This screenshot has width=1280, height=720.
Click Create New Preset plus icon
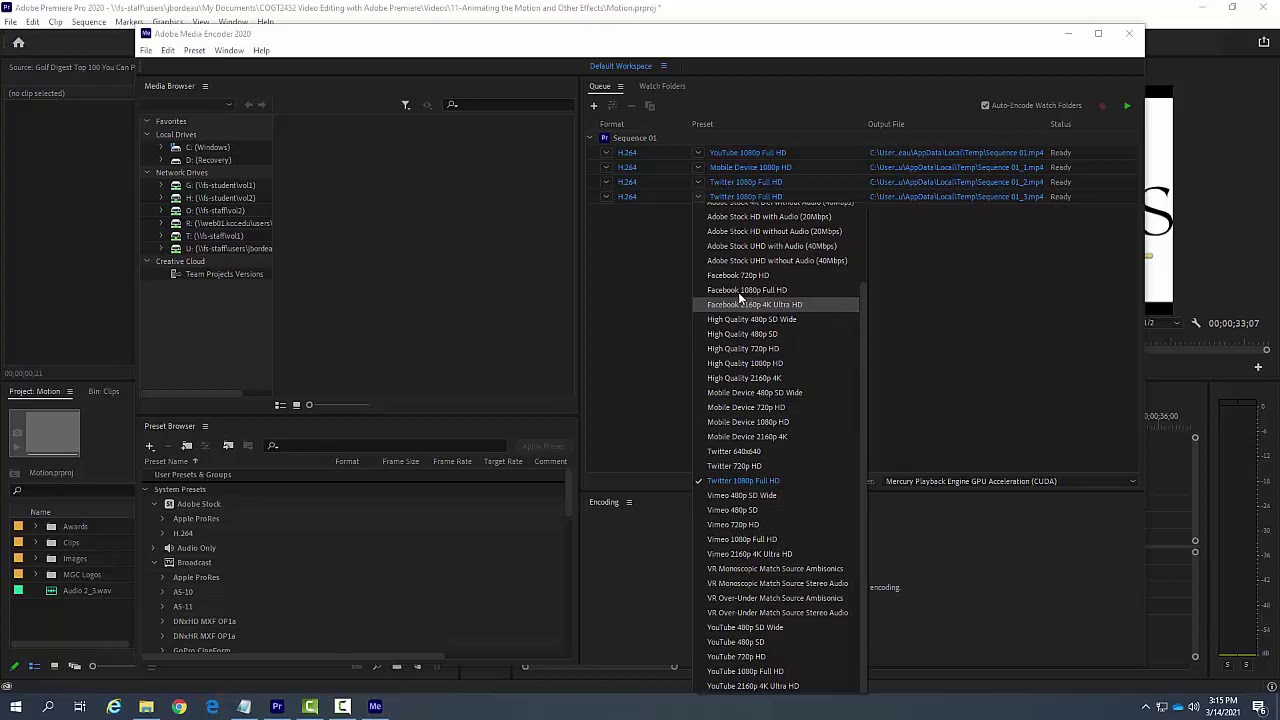149,446
